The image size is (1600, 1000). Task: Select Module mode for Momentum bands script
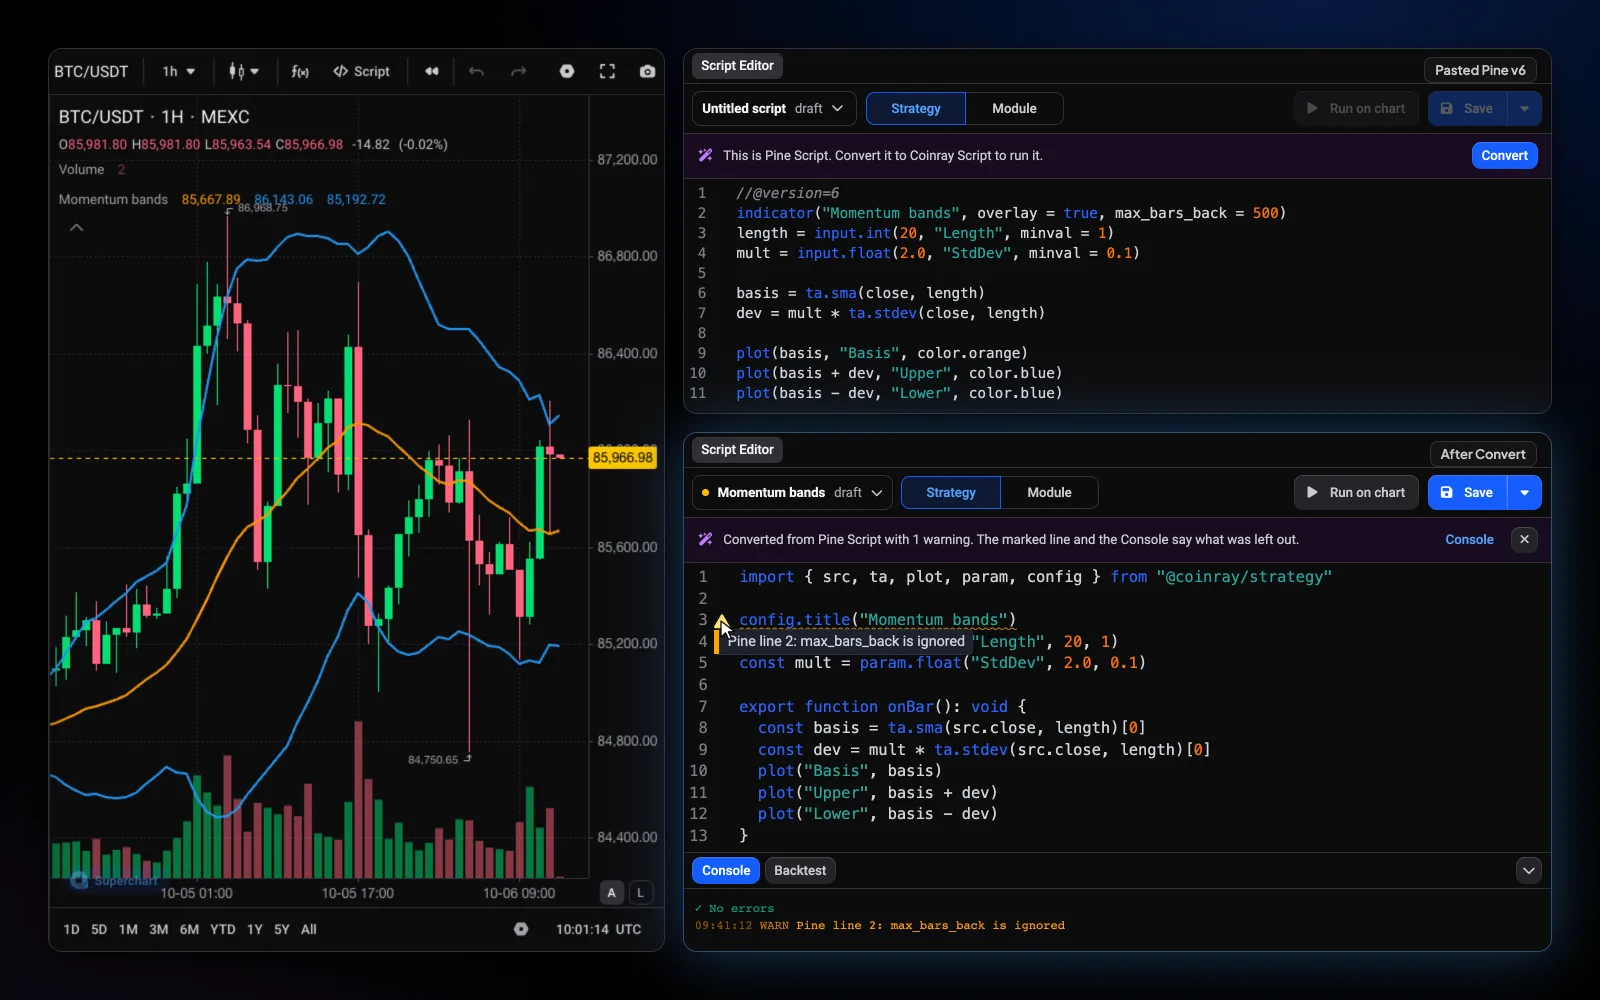click(1049, 492)
